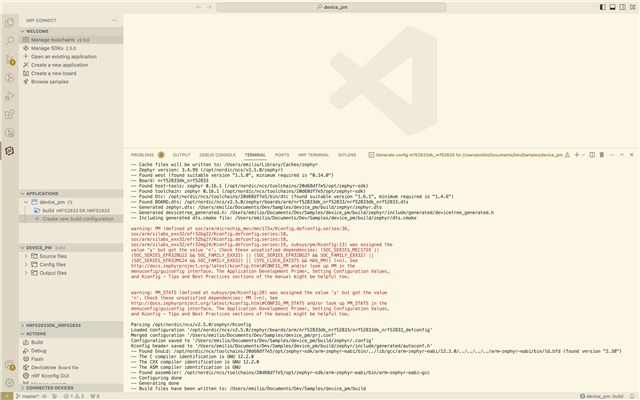
Task: Open the Explorer view in activity bar
Action: tap(9, 23)
